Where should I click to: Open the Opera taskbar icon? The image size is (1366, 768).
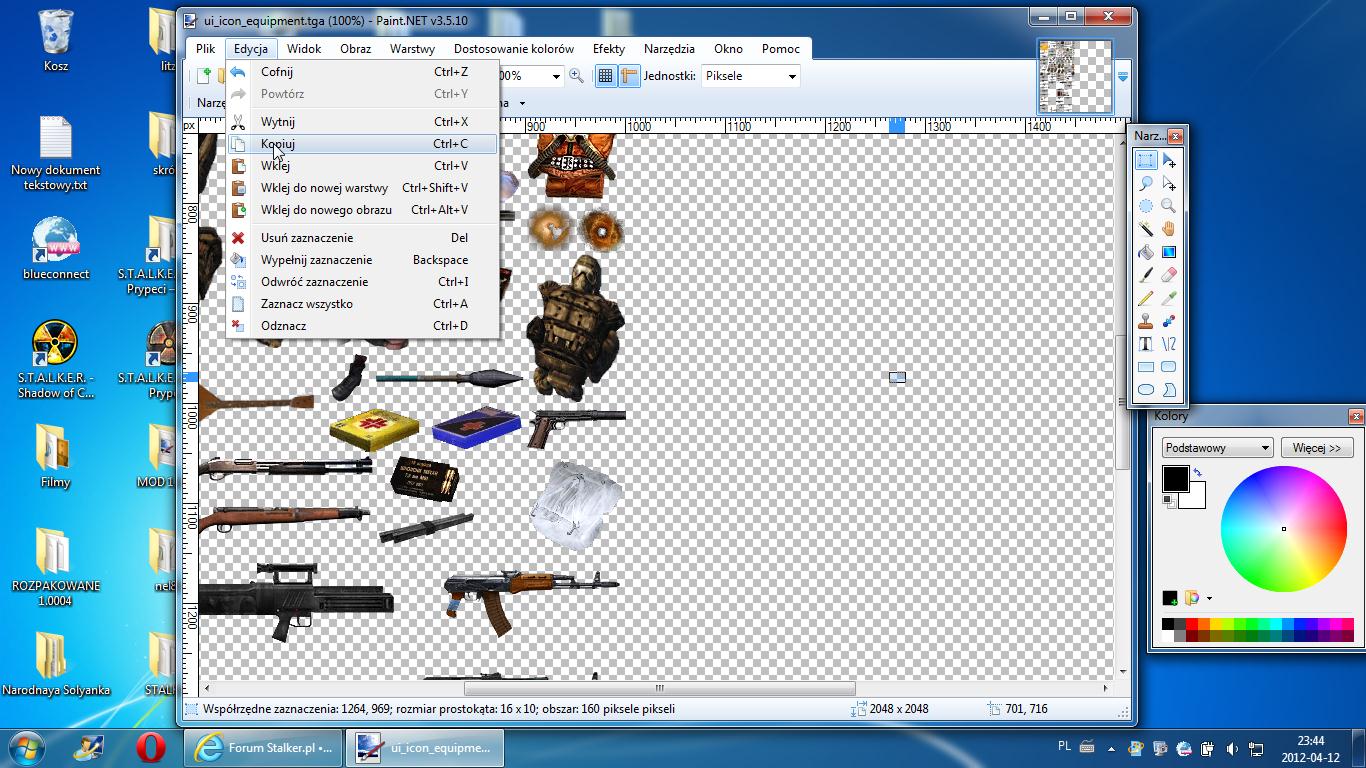point(151,747)
